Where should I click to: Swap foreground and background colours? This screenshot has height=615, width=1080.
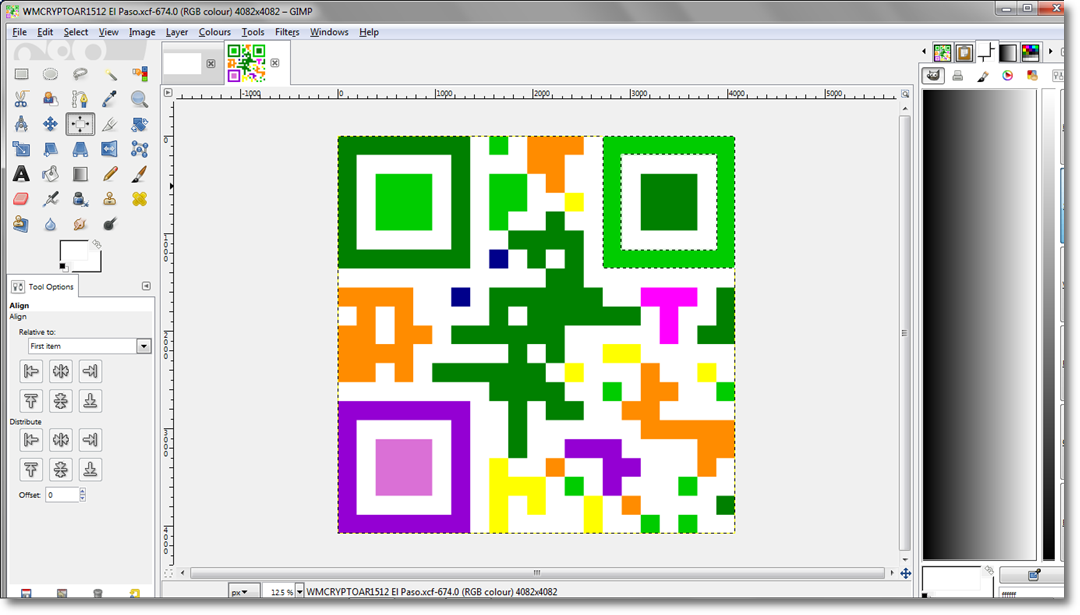pos(96,244)
